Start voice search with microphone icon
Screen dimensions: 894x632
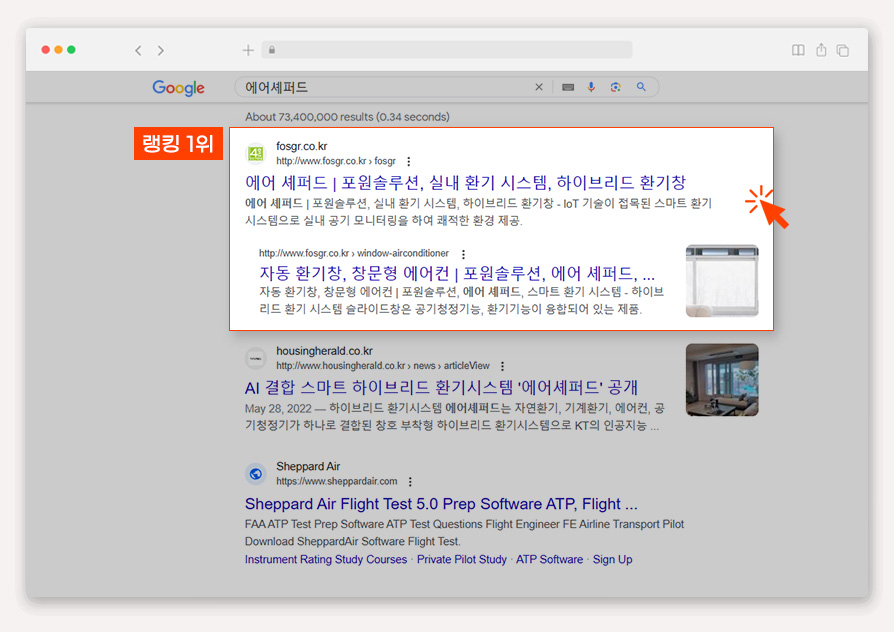coord(591,87)
